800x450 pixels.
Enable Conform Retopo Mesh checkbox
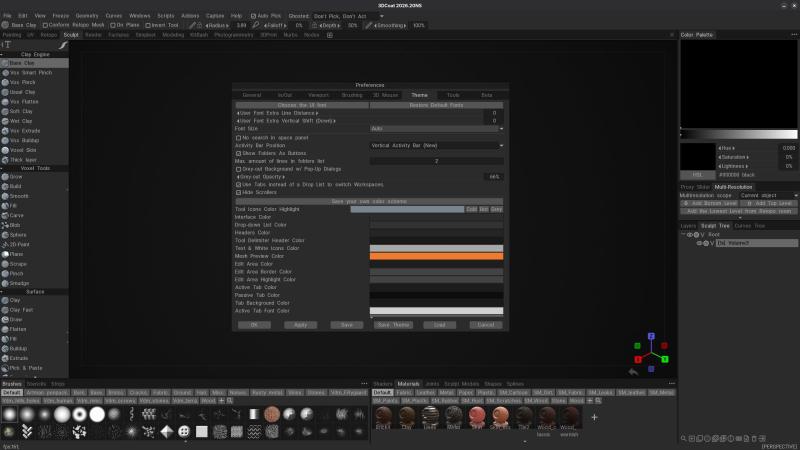45,25
